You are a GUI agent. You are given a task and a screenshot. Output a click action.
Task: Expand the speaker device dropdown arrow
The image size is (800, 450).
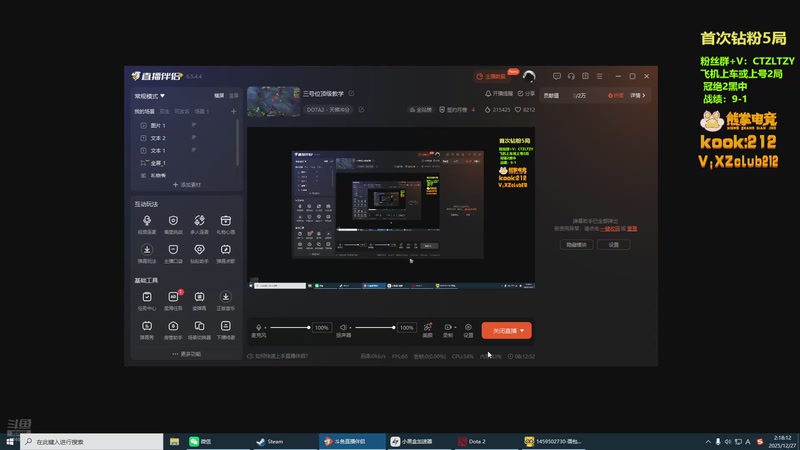(x=351, y=328)
